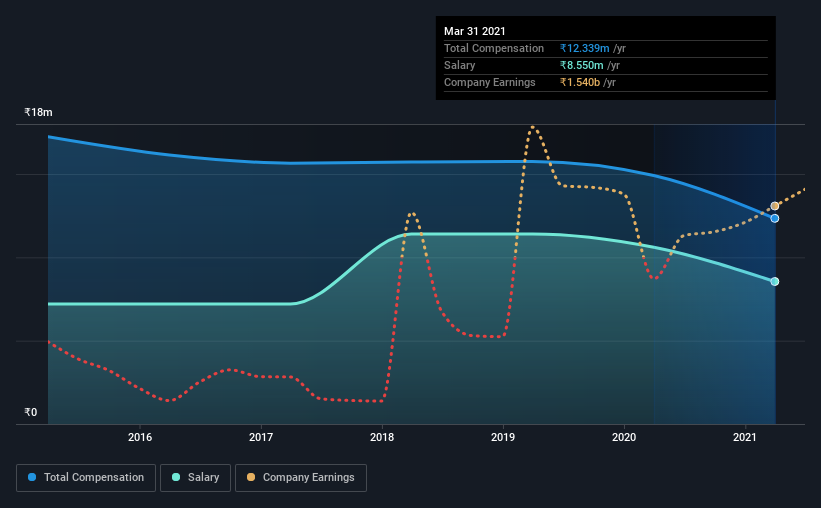Click the Total Compensation tooltip row label
The height and width of the screenshot is (508, 821).
[x=494, y=49]
